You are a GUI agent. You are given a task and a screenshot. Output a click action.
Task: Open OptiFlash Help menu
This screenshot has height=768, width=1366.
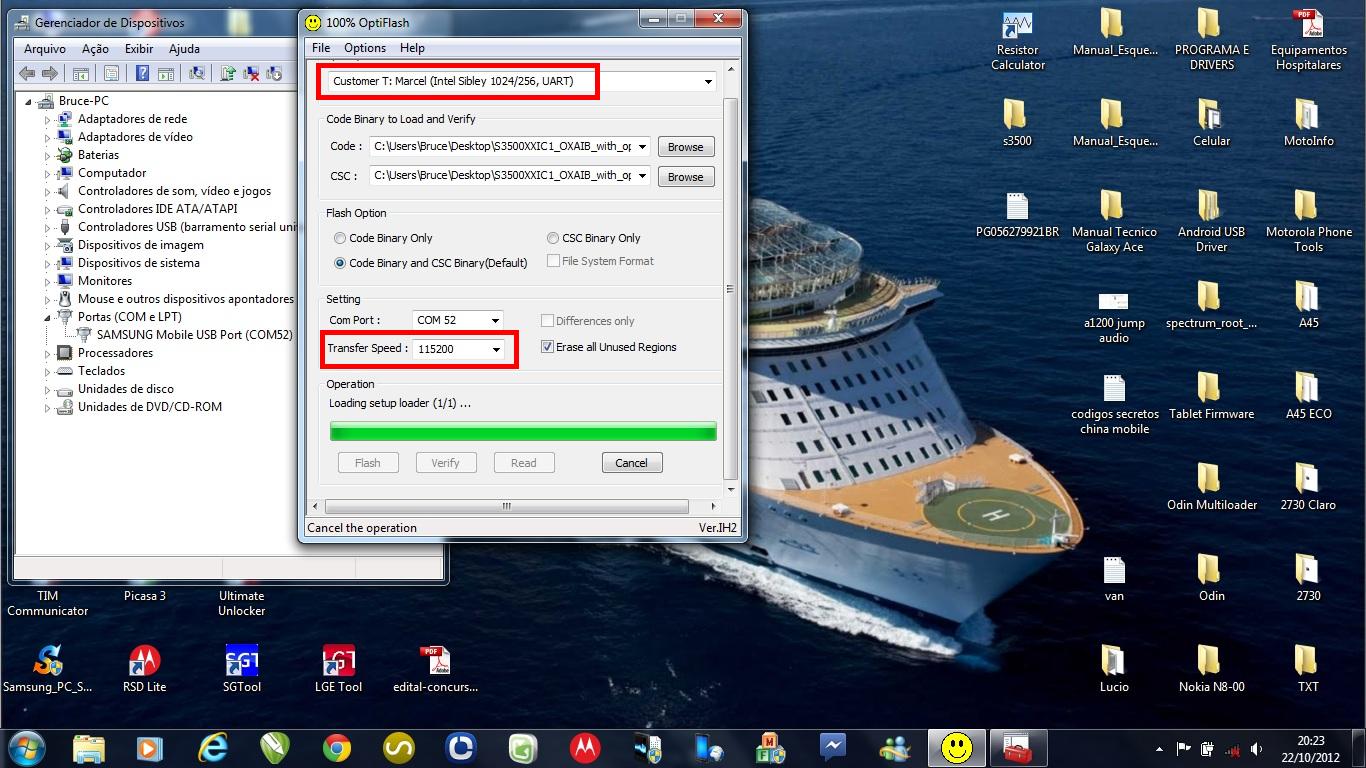[x=412, y=48]
